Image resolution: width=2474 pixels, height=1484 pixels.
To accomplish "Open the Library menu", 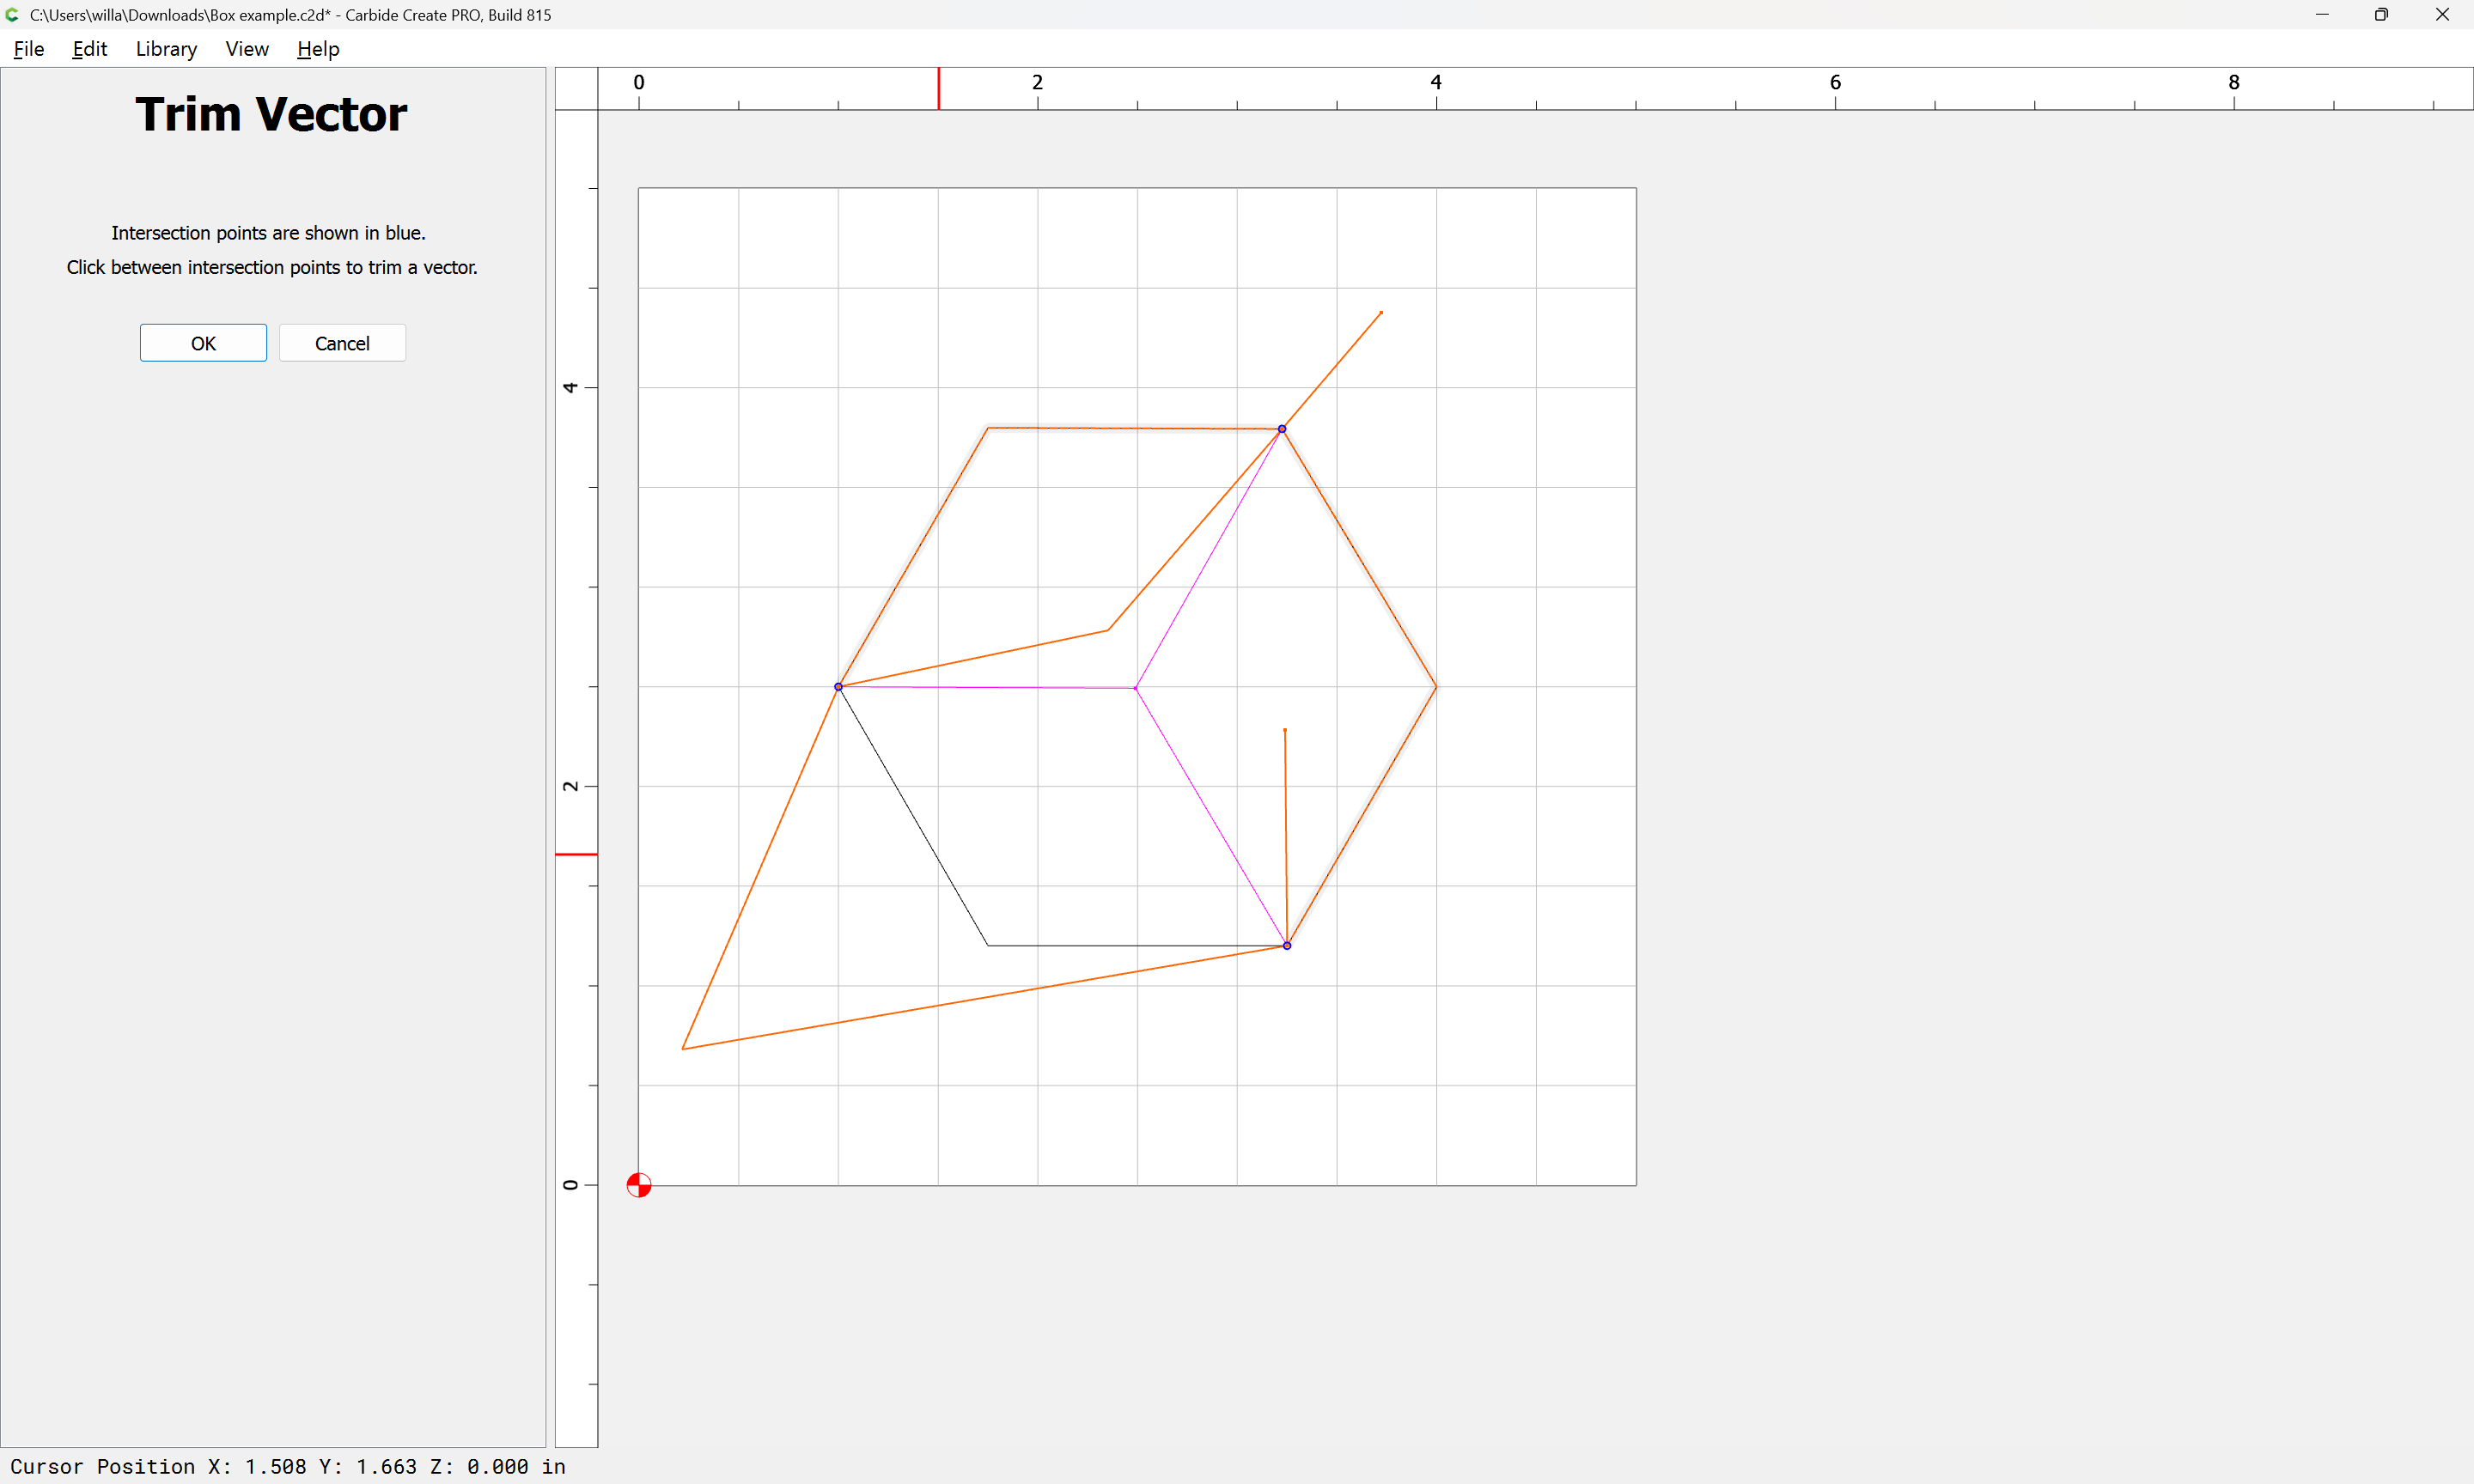I will click(x=166, y=49).
